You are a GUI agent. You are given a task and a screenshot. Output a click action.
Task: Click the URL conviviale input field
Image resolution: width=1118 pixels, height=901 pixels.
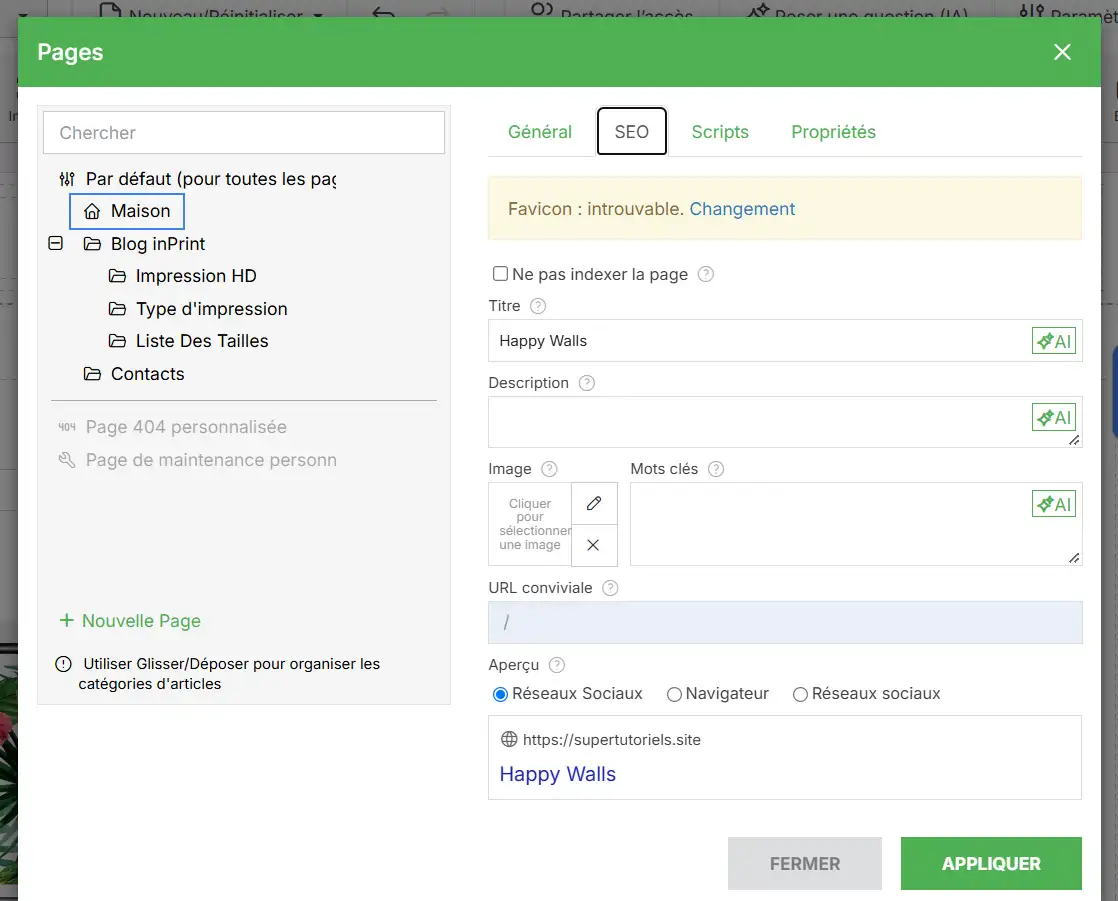pos(785,622)
